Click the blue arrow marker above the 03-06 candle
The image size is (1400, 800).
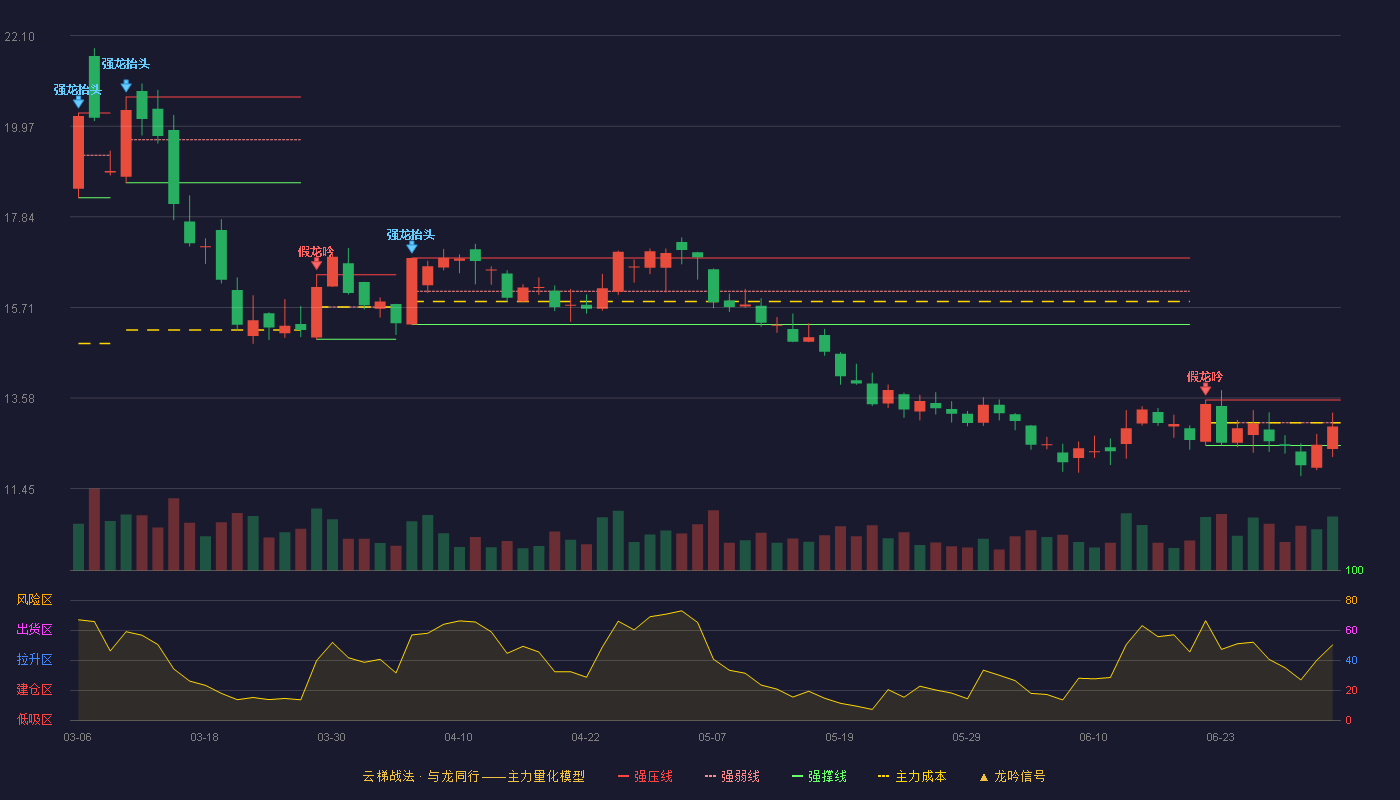(78, 102)
